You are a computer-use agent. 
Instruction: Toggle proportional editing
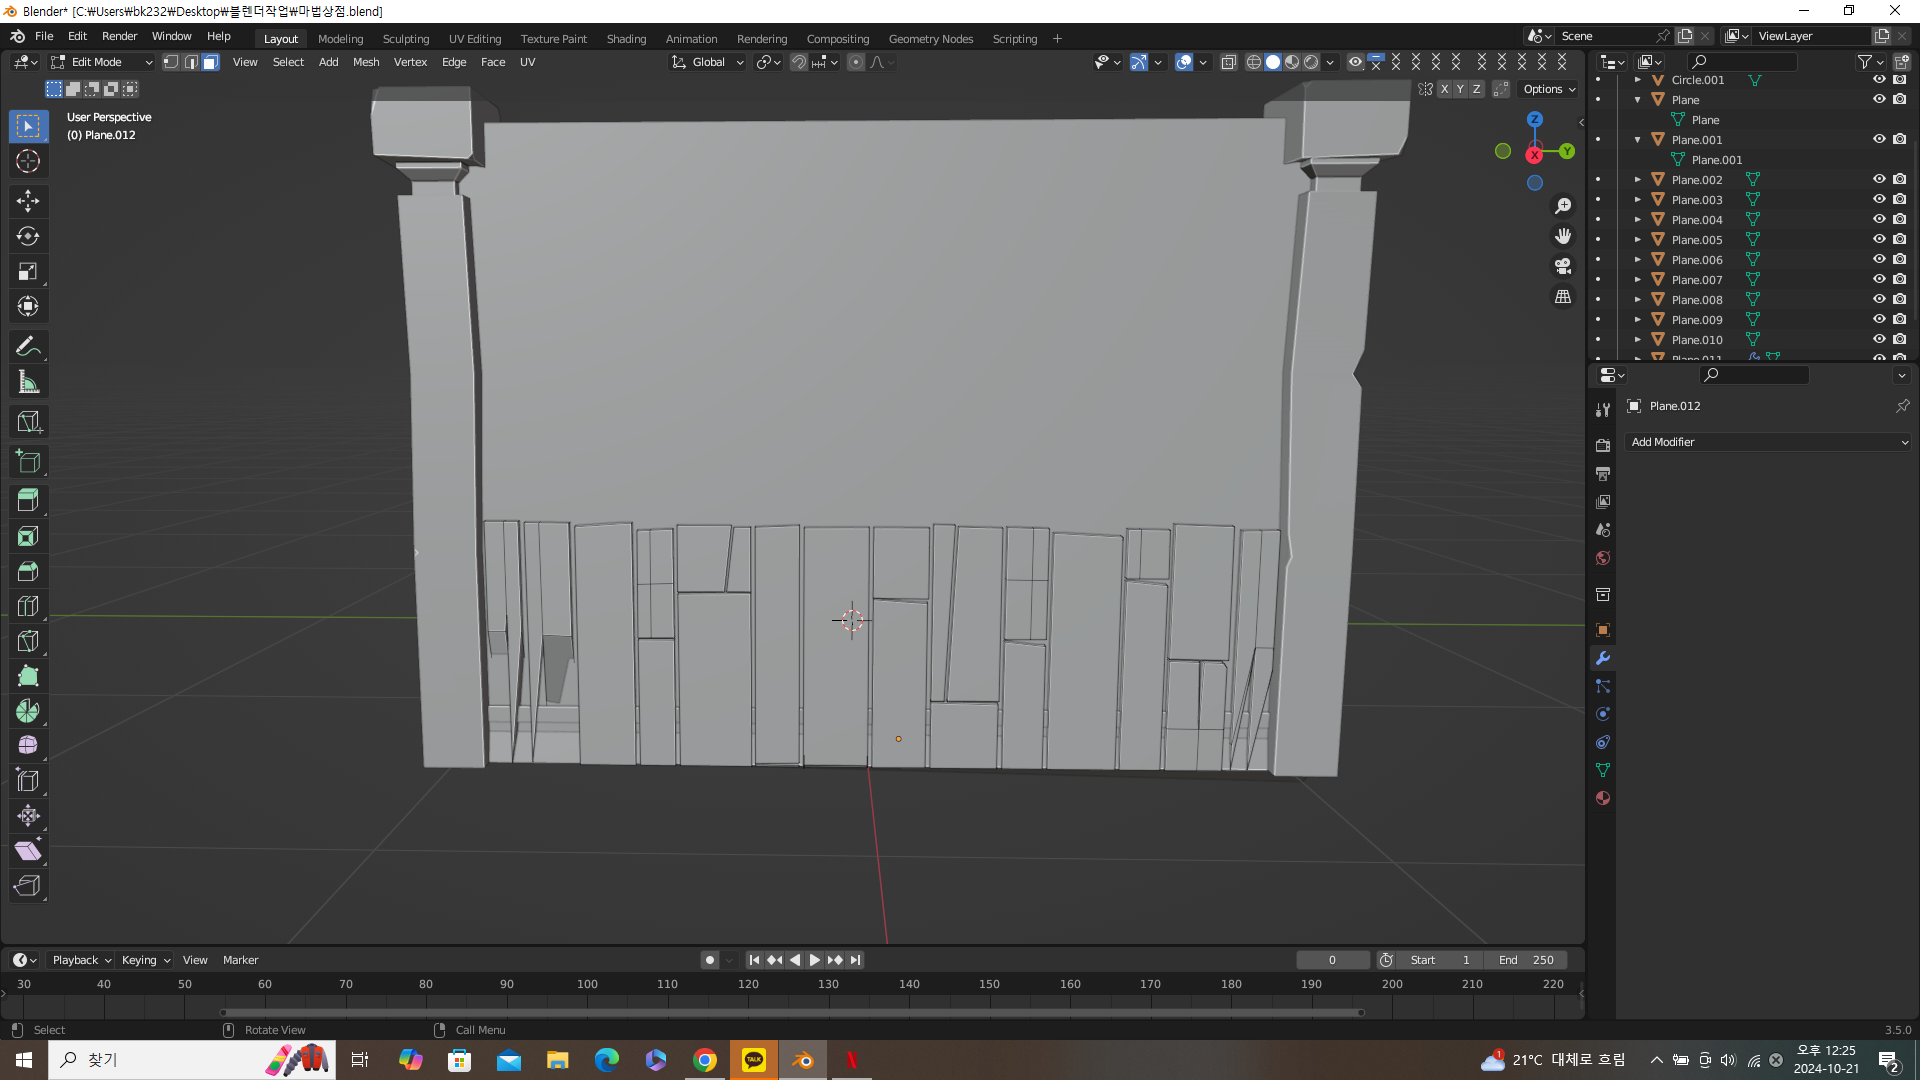(856, 62)
